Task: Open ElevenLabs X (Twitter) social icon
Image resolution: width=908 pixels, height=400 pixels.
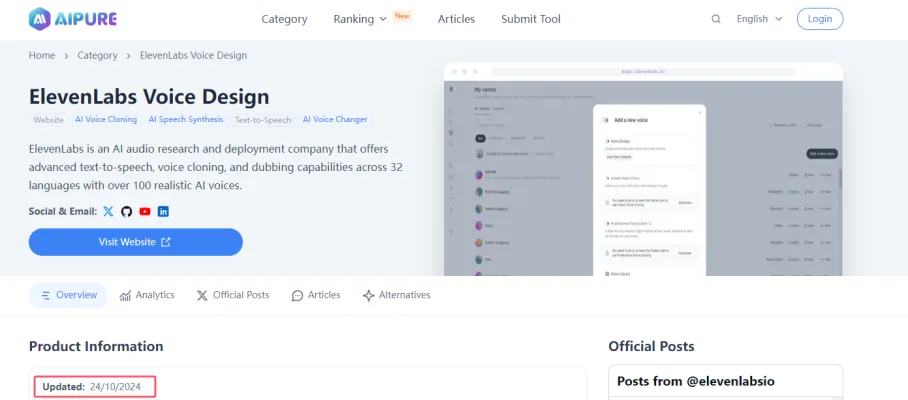Action: (108, 211)
